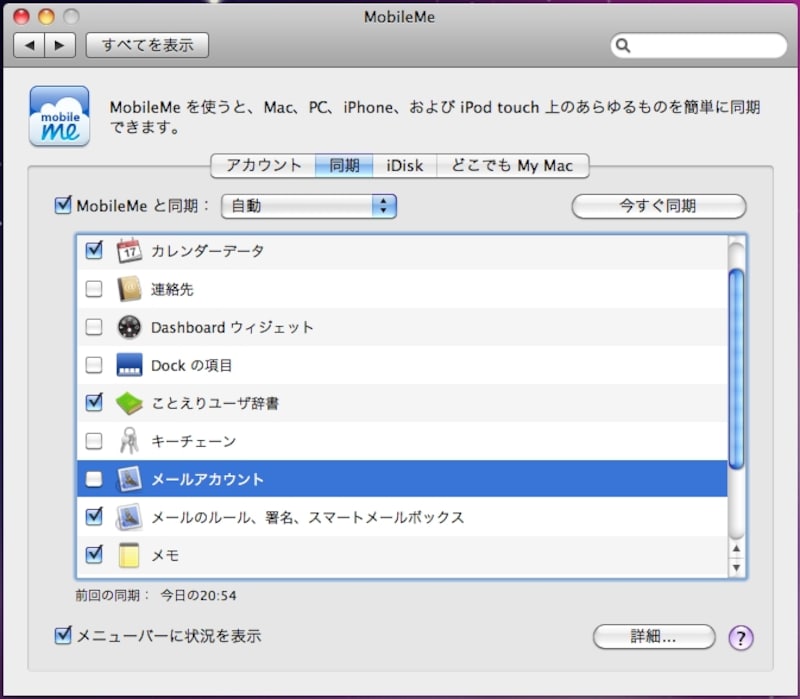Select the 同期 tab
Viewport: 800px width, 699px height.
(x=344, y=166)
